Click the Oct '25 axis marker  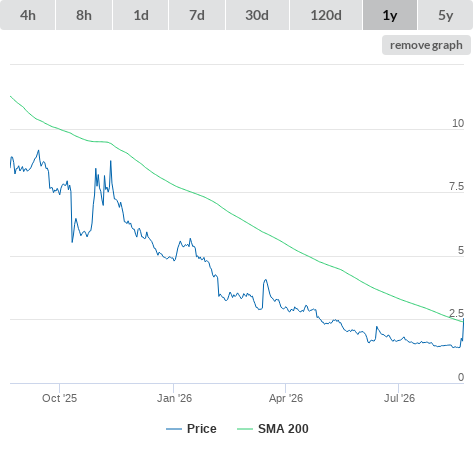coord(59,398)
